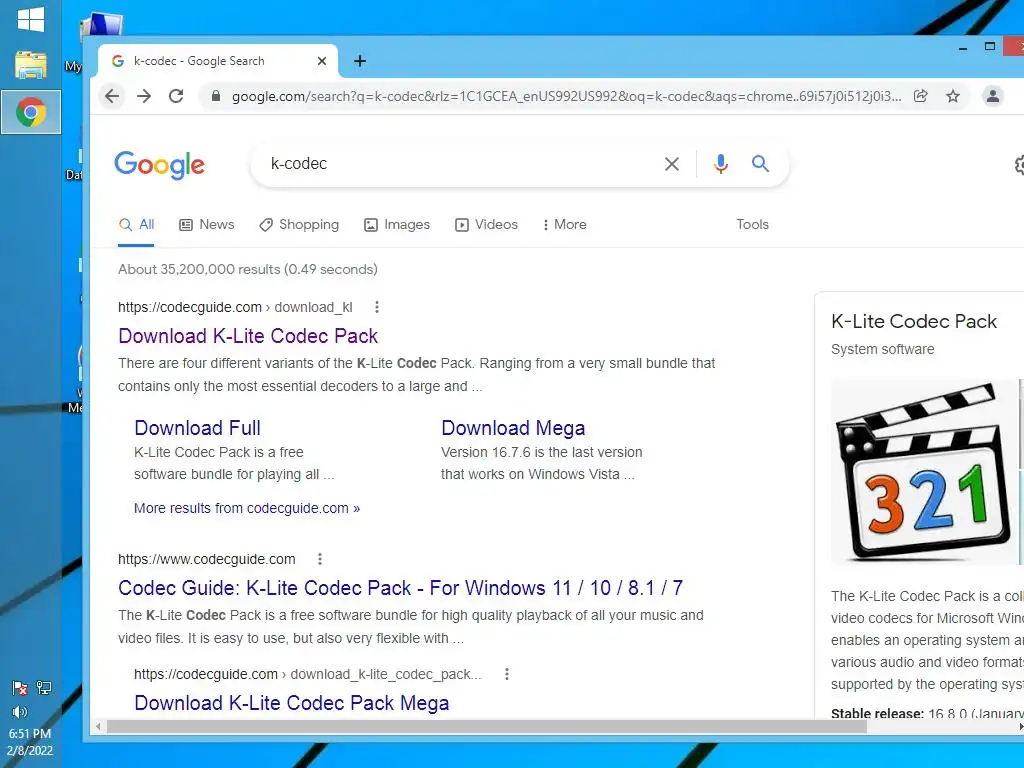Submit search with magnifier icon
This screenshot has width=1024, height=768.
click(760, 163)
